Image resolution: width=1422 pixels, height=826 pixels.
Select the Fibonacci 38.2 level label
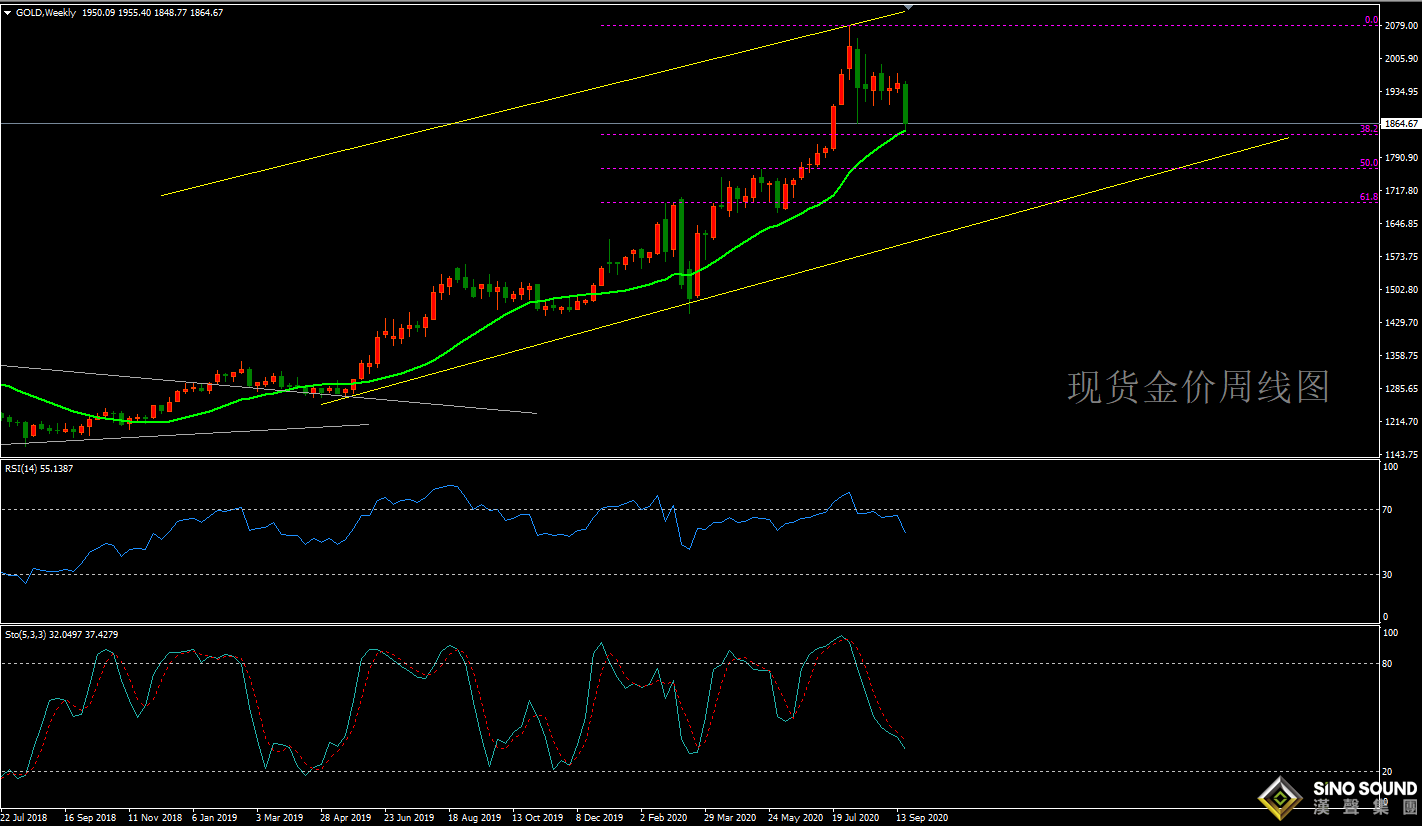(1368, 129)
